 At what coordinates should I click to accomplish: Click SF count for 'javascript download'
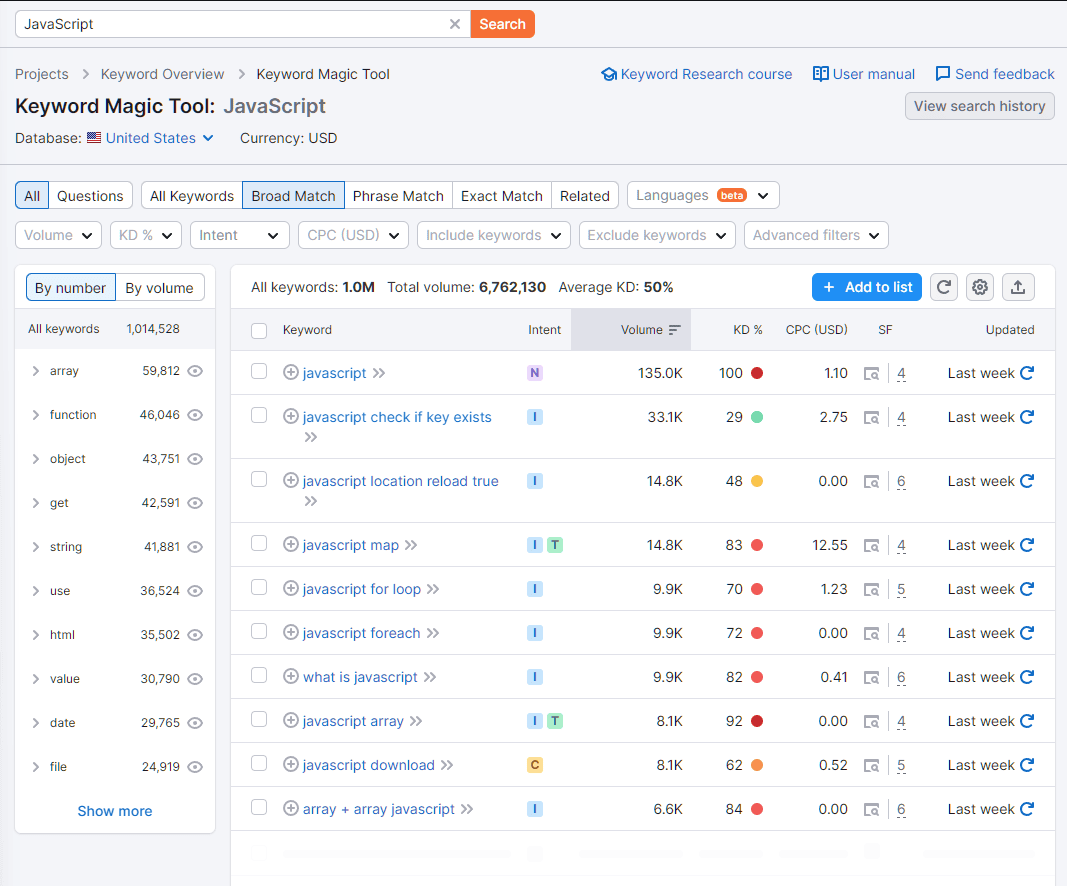[901, 766]
